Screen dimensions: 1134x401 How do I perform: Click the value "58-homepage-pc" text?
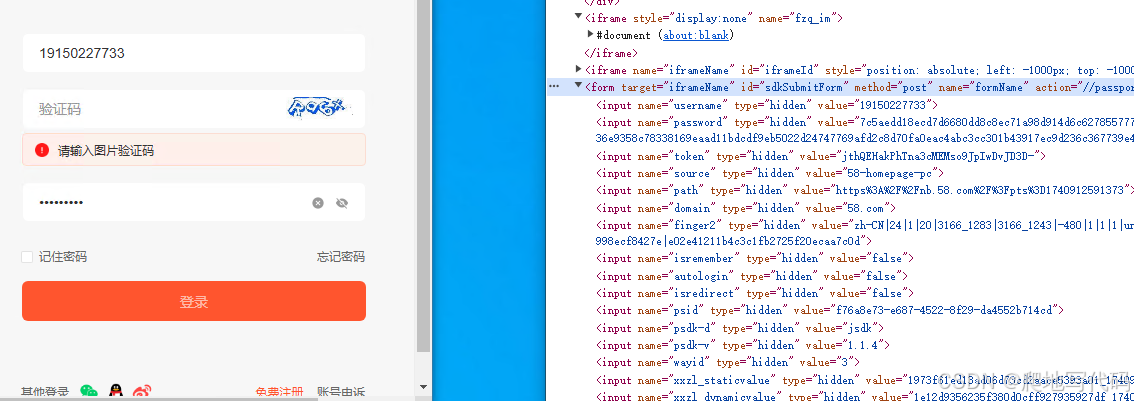(892, 173)
